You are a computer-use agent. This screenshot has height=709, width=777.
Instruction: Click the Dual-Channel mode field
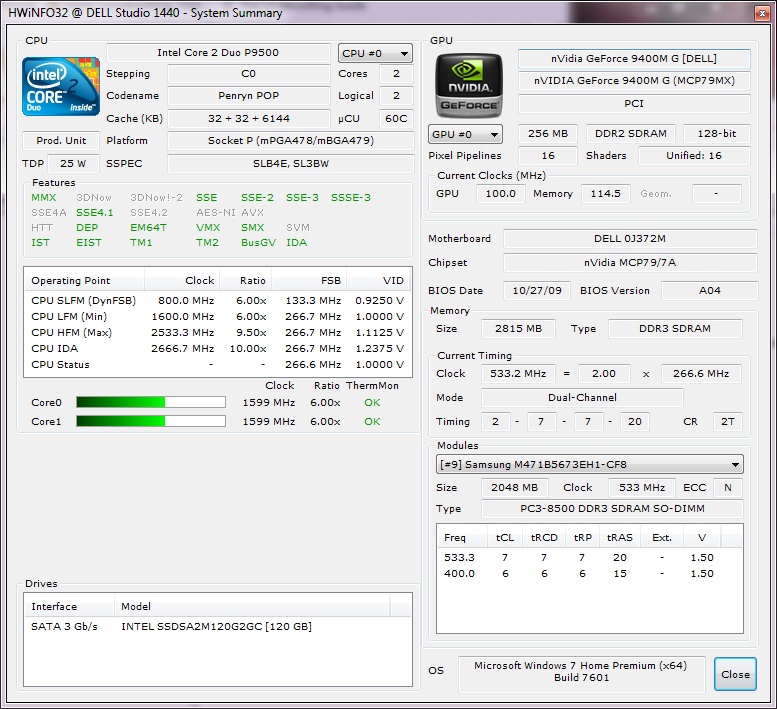click(x=582, y=397)
